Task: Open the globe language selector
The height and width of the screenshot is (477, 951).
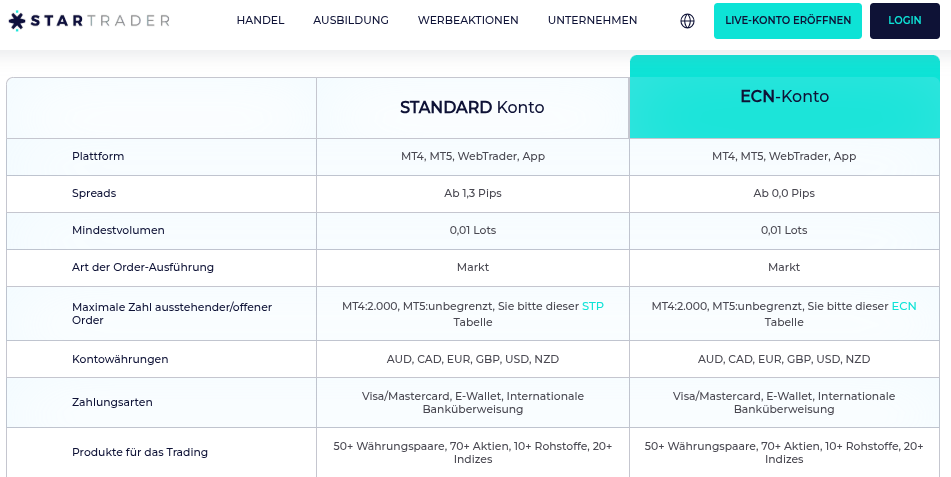Action: [x=687, y=21]
